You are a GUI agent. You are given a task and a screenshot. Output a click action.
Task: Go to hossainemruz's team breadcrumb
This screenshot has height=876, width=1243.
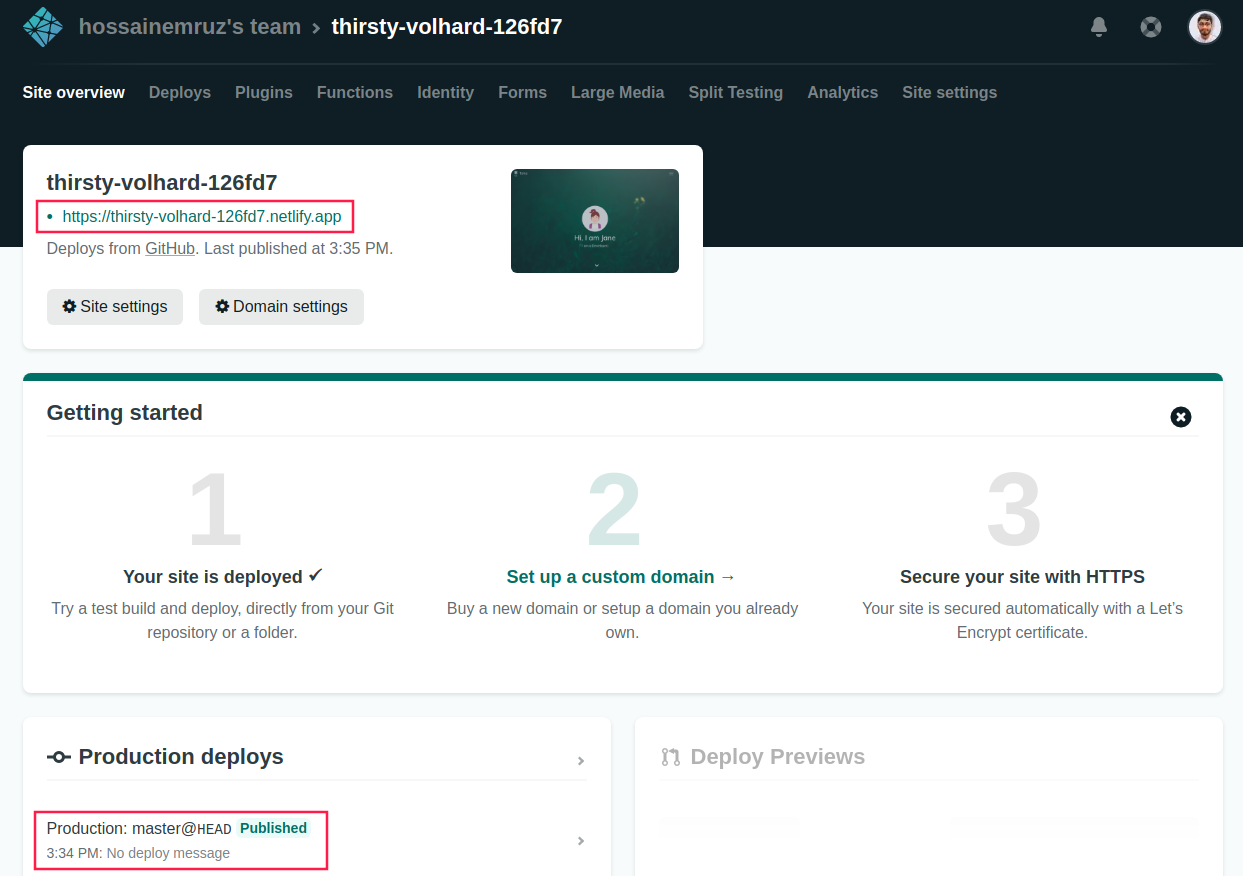[x=190, y=27]
